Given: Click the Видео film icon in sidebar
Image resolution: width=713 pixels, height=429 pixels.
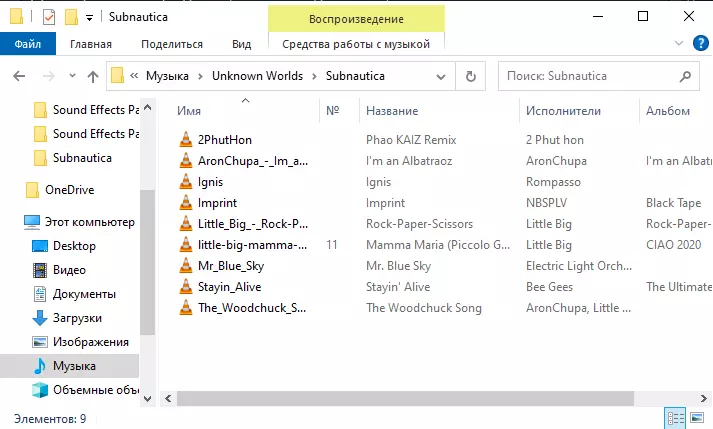Looking at the screenshot, I should click(x=40, y=270).
